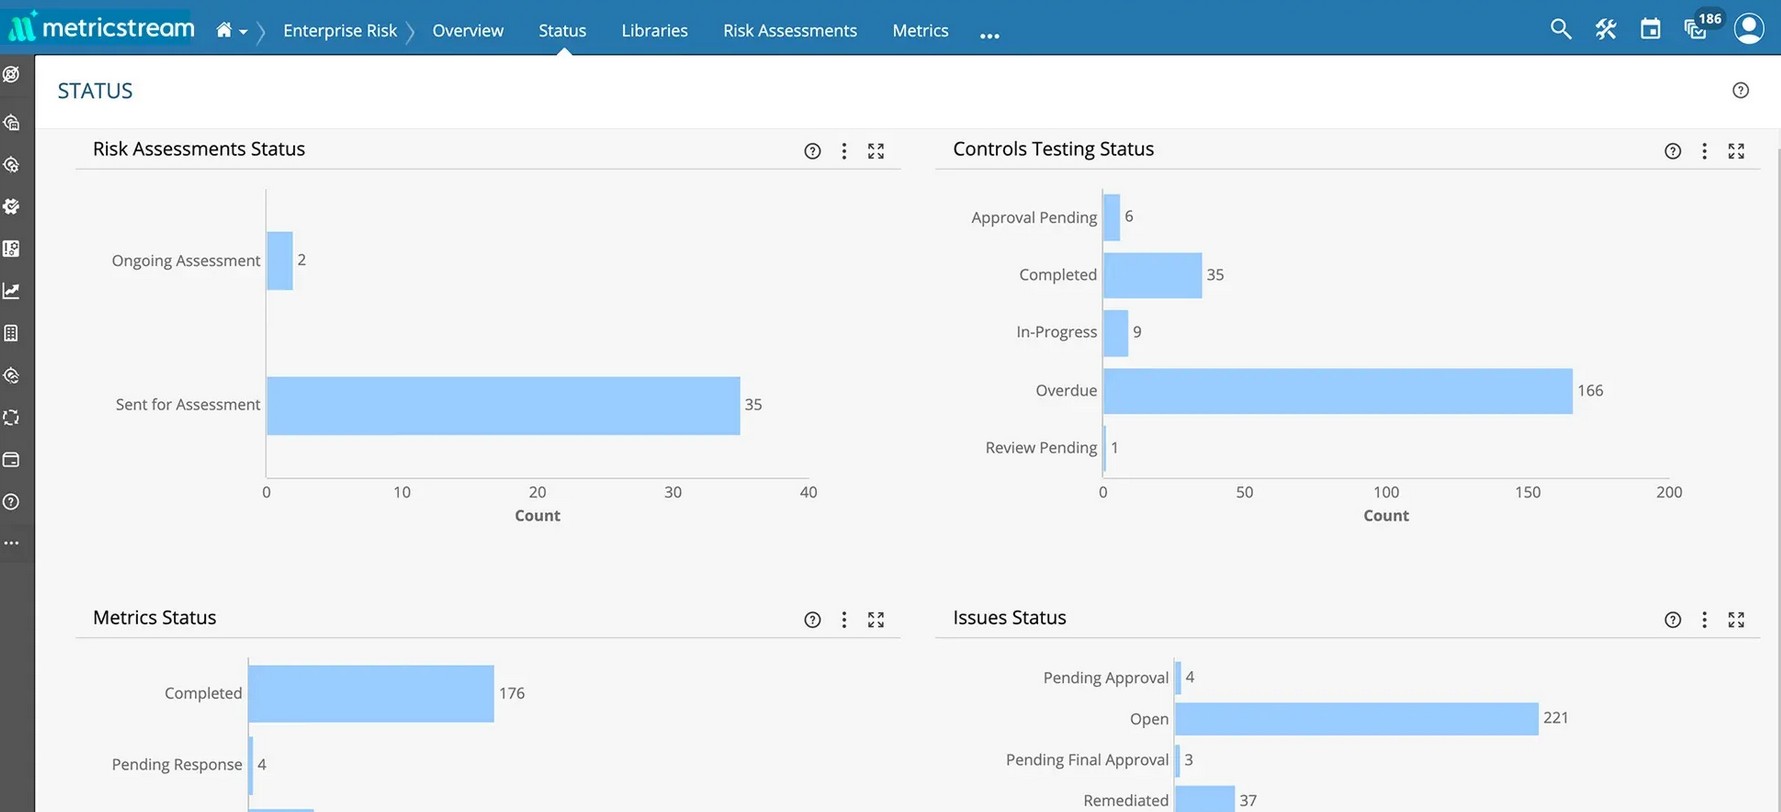Screen dimensions: 1781x812
Task: Open options menu of Metrics Status
Action: tap(844, 620)
